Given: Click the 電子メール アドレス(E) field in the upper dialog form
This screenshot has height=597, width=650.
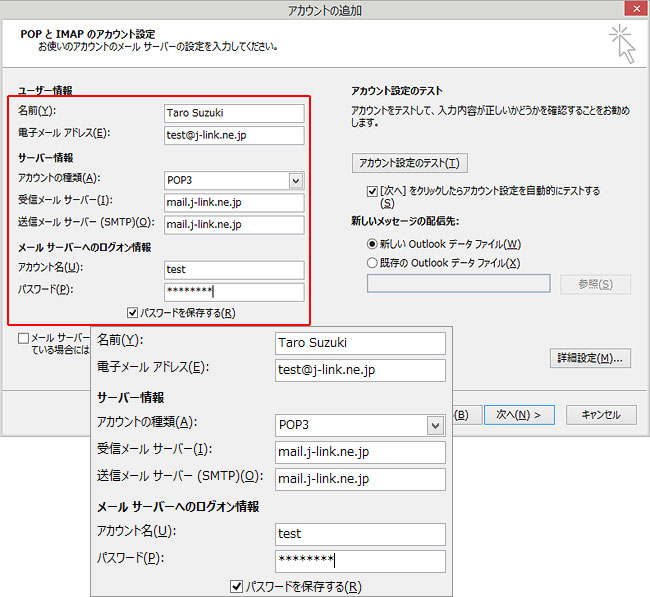Looking at the screenshot, I should 234,135.
